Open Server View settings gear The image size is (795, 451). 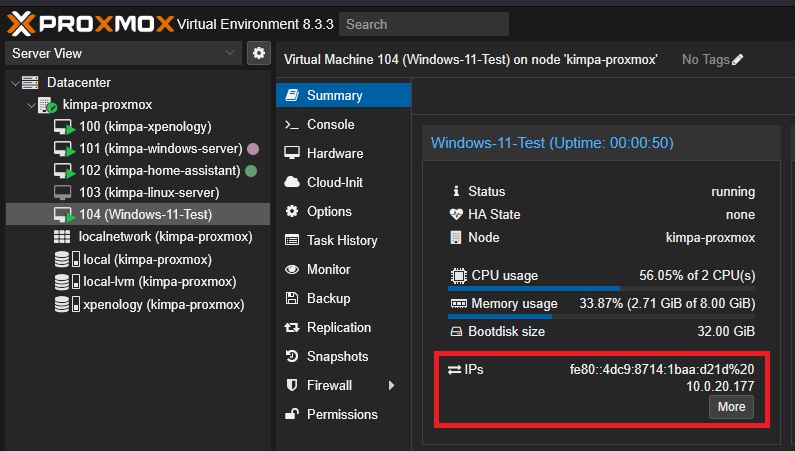tap(259, 53)
